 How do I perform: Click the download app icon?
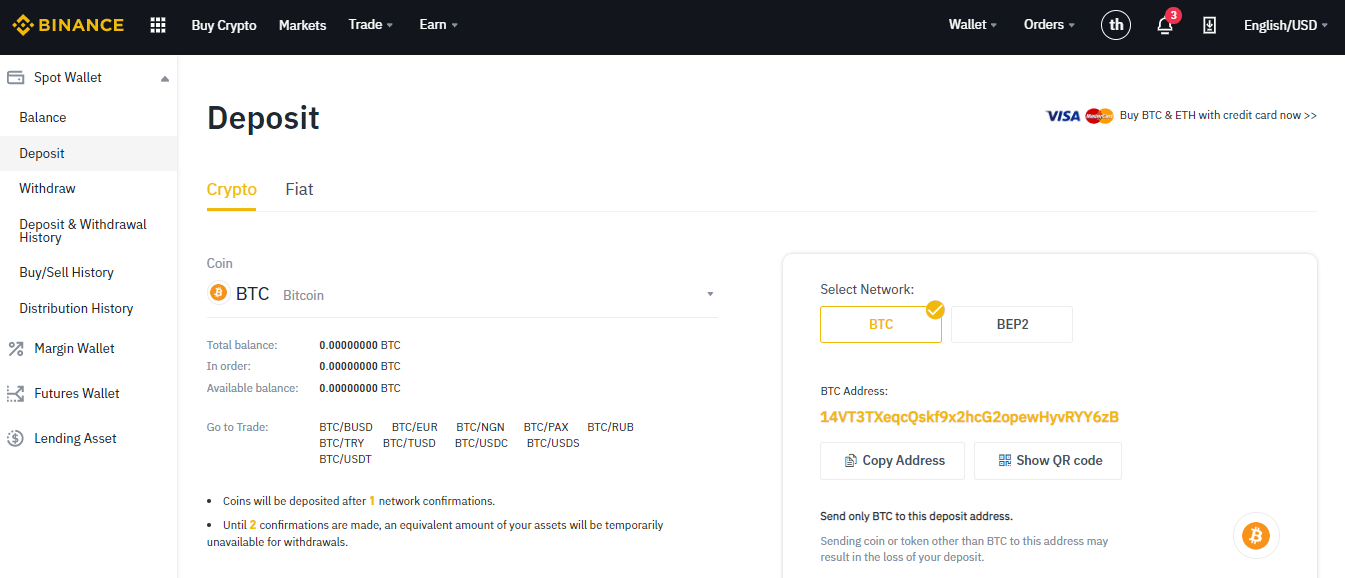coord(1209,25)
